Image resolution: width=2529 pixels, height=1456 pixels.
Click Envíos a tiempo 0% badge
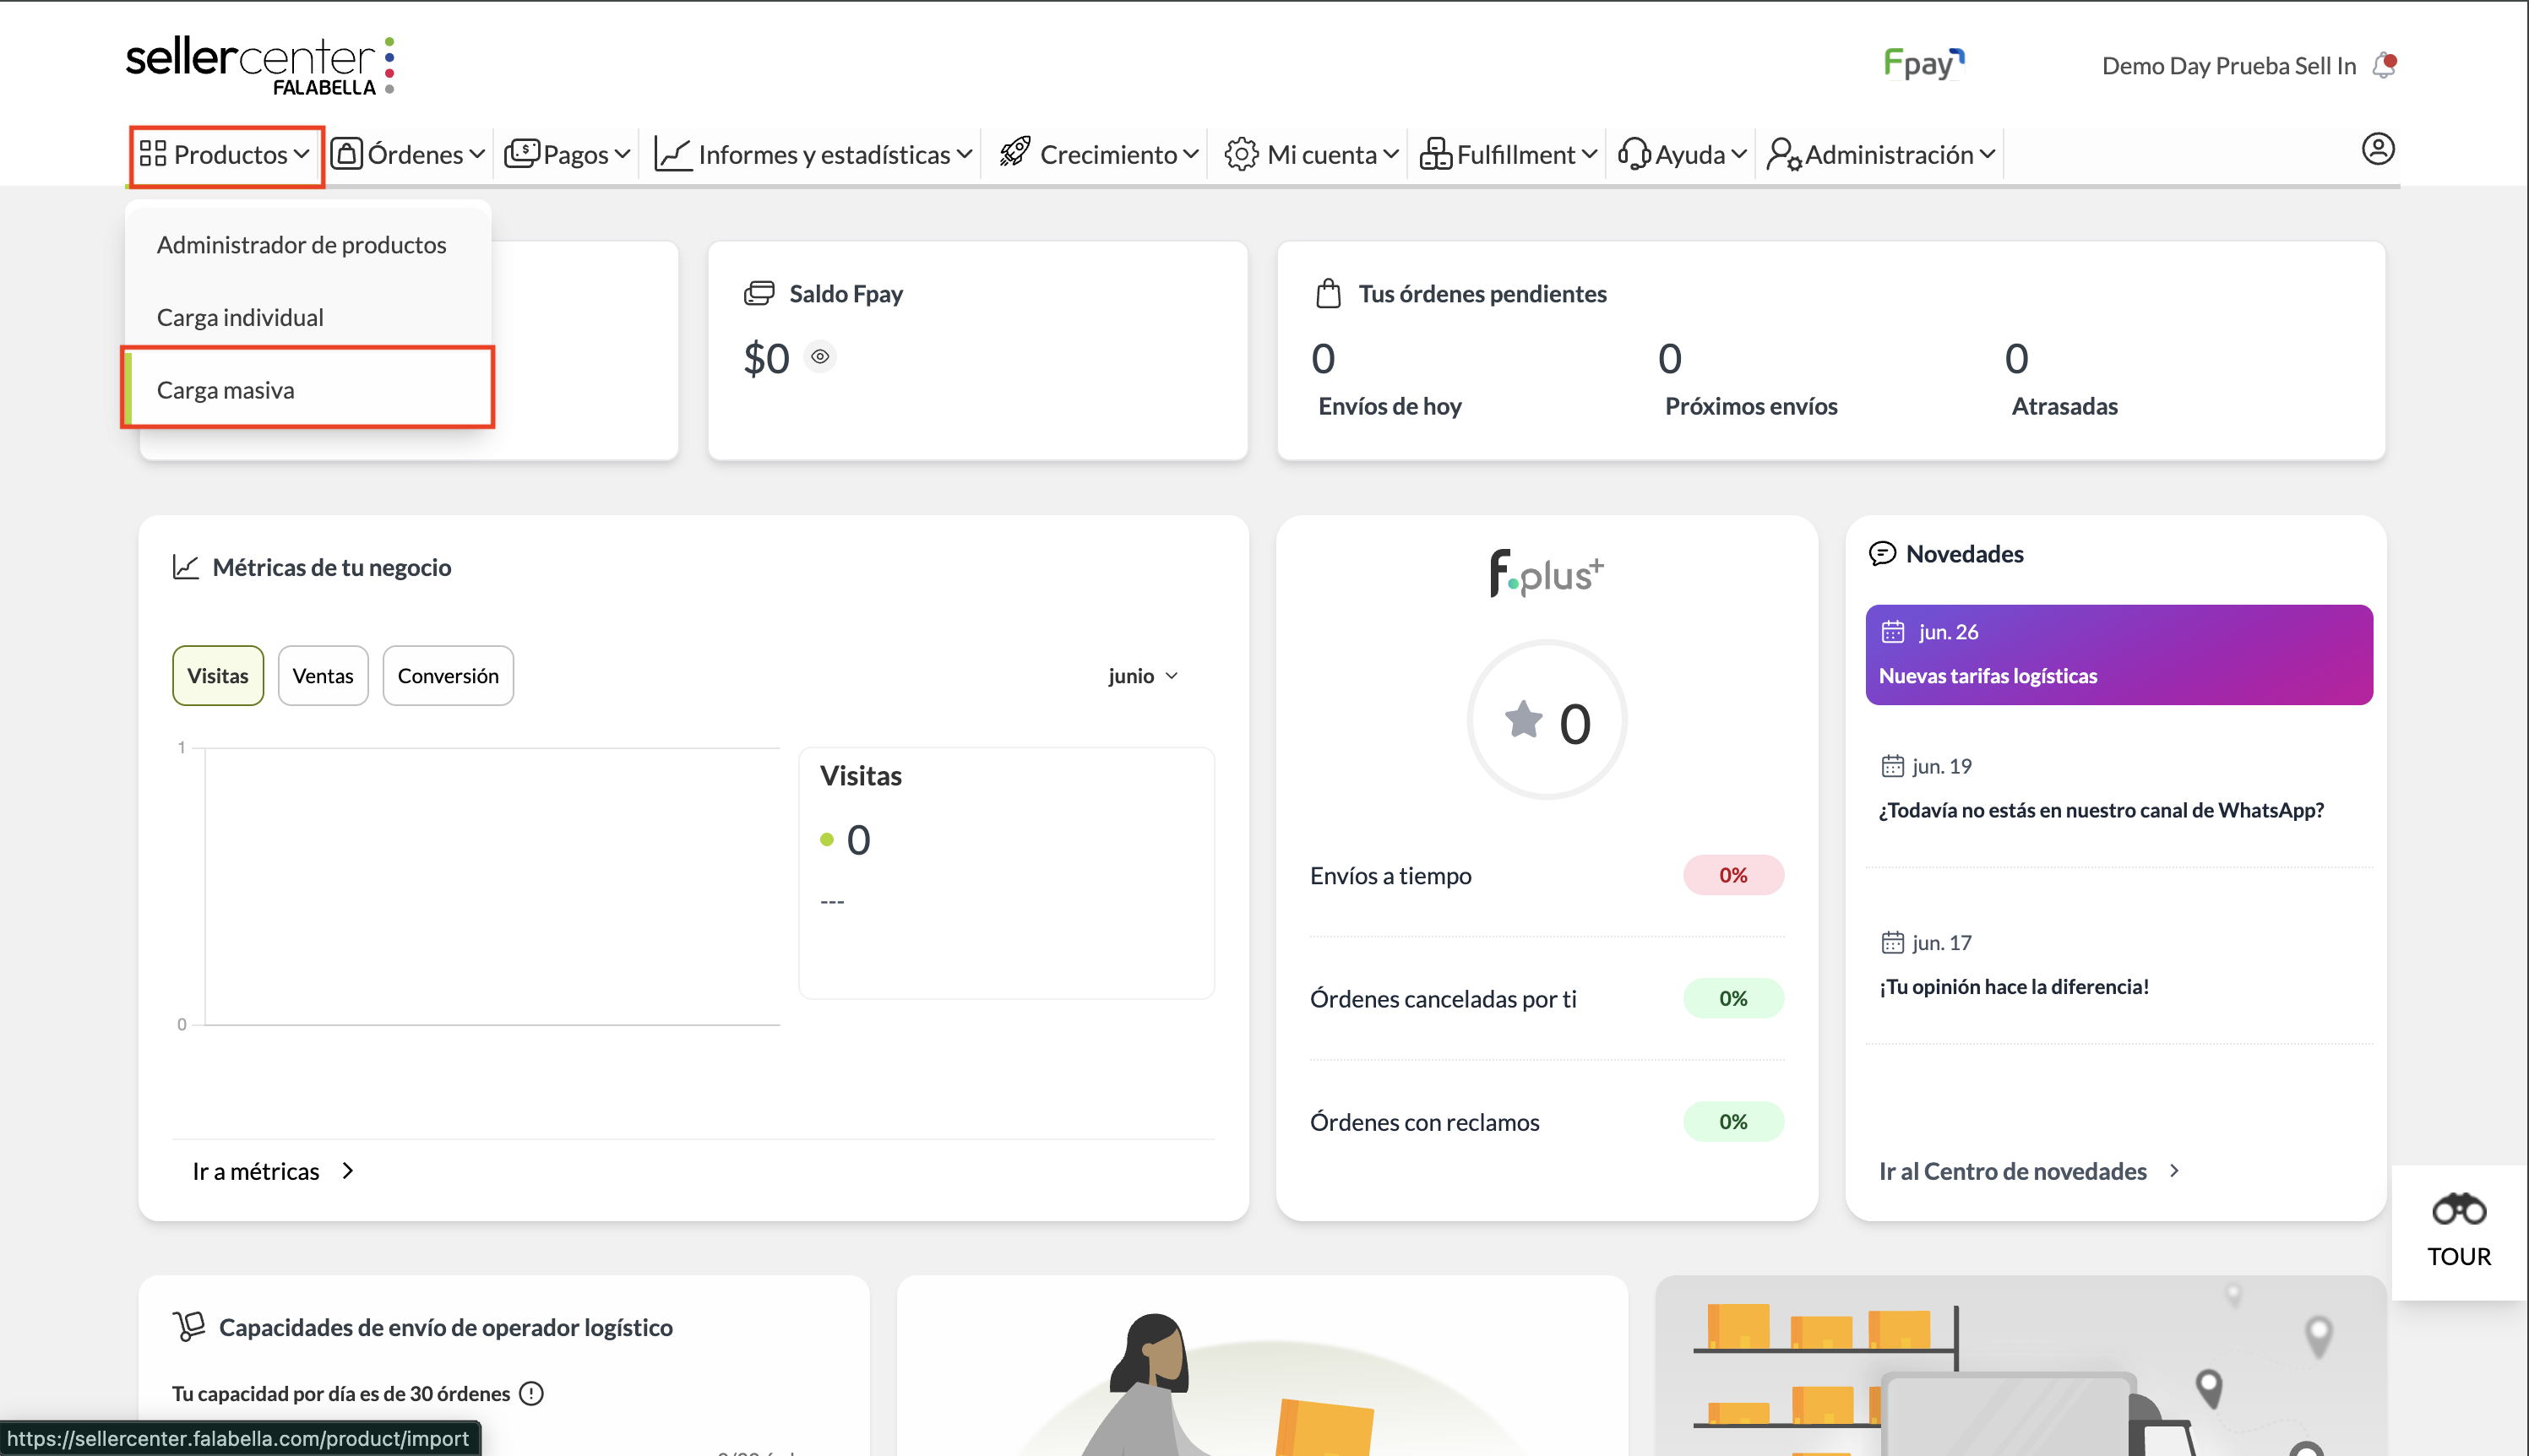tap(1733, 875)
